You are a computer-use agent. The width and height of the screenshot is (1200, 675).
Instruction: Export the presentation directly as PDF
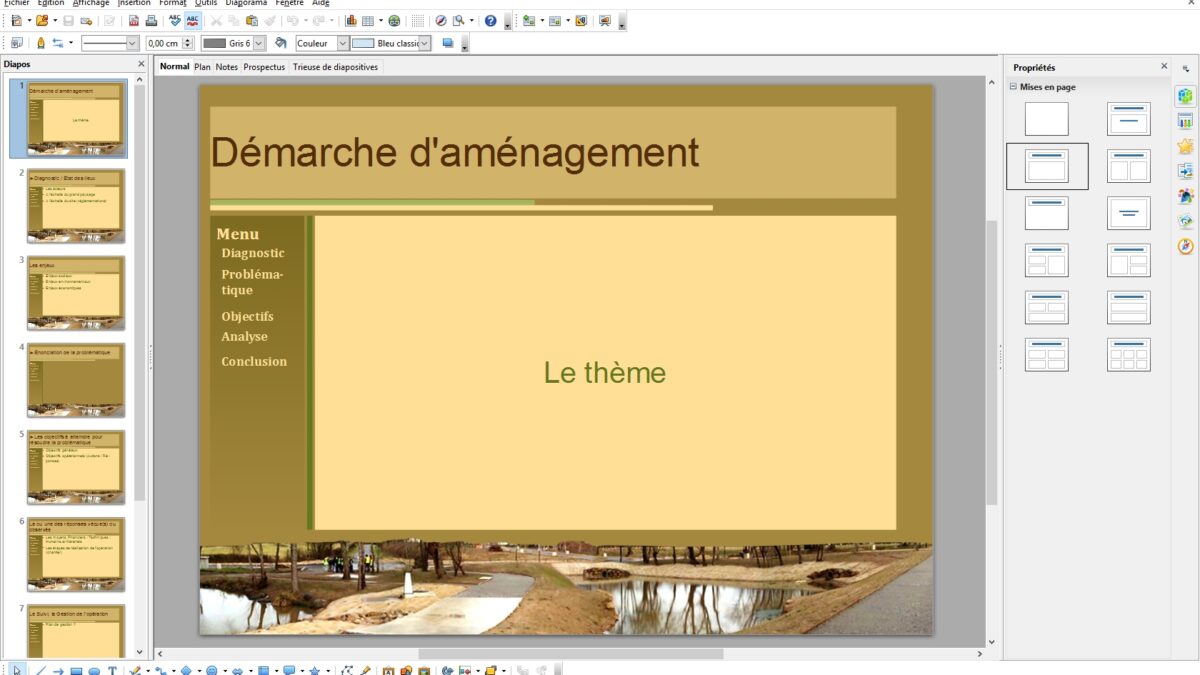coord(134,21)
